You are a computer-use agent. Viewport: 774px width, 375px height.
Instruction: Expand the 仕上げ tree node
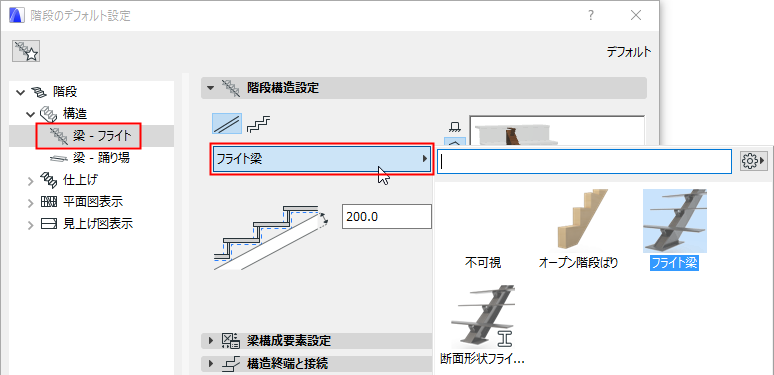[32, 181]
